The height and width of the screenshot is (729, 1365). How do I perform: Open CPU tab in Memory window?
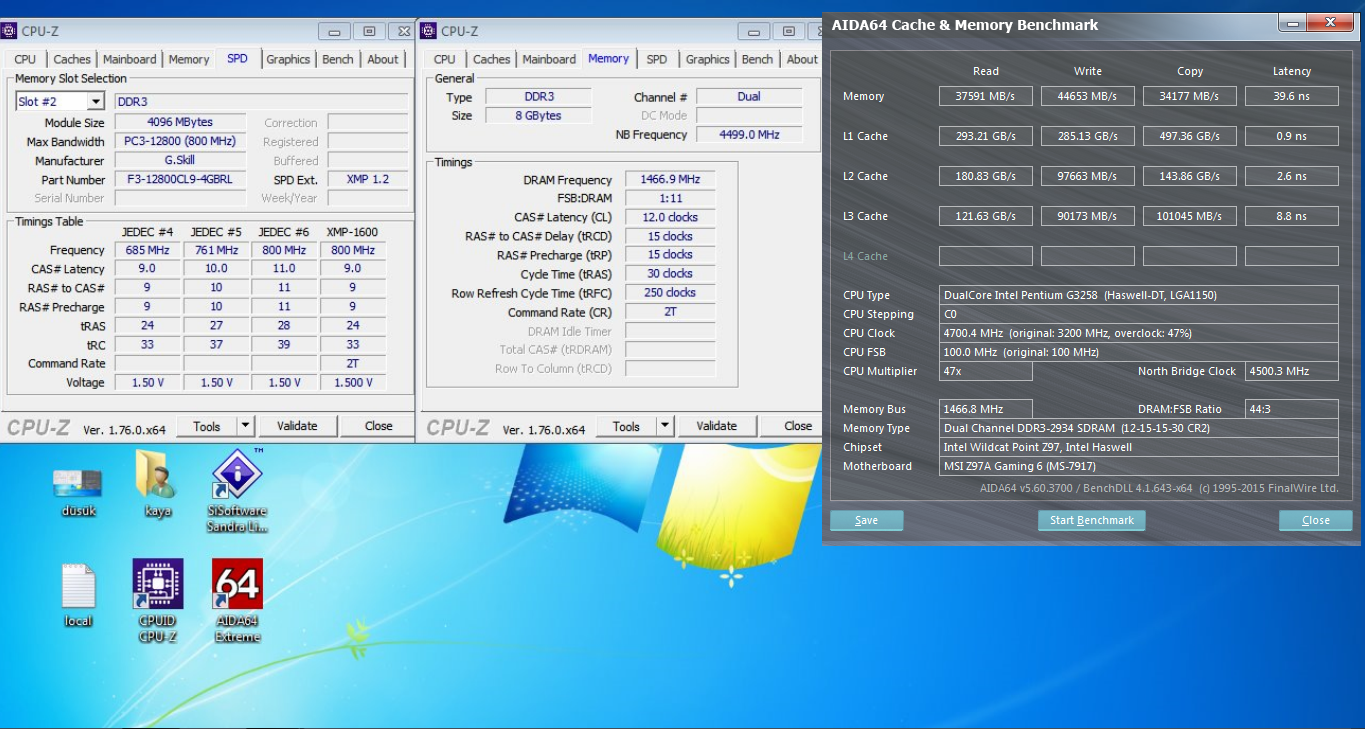445,59
